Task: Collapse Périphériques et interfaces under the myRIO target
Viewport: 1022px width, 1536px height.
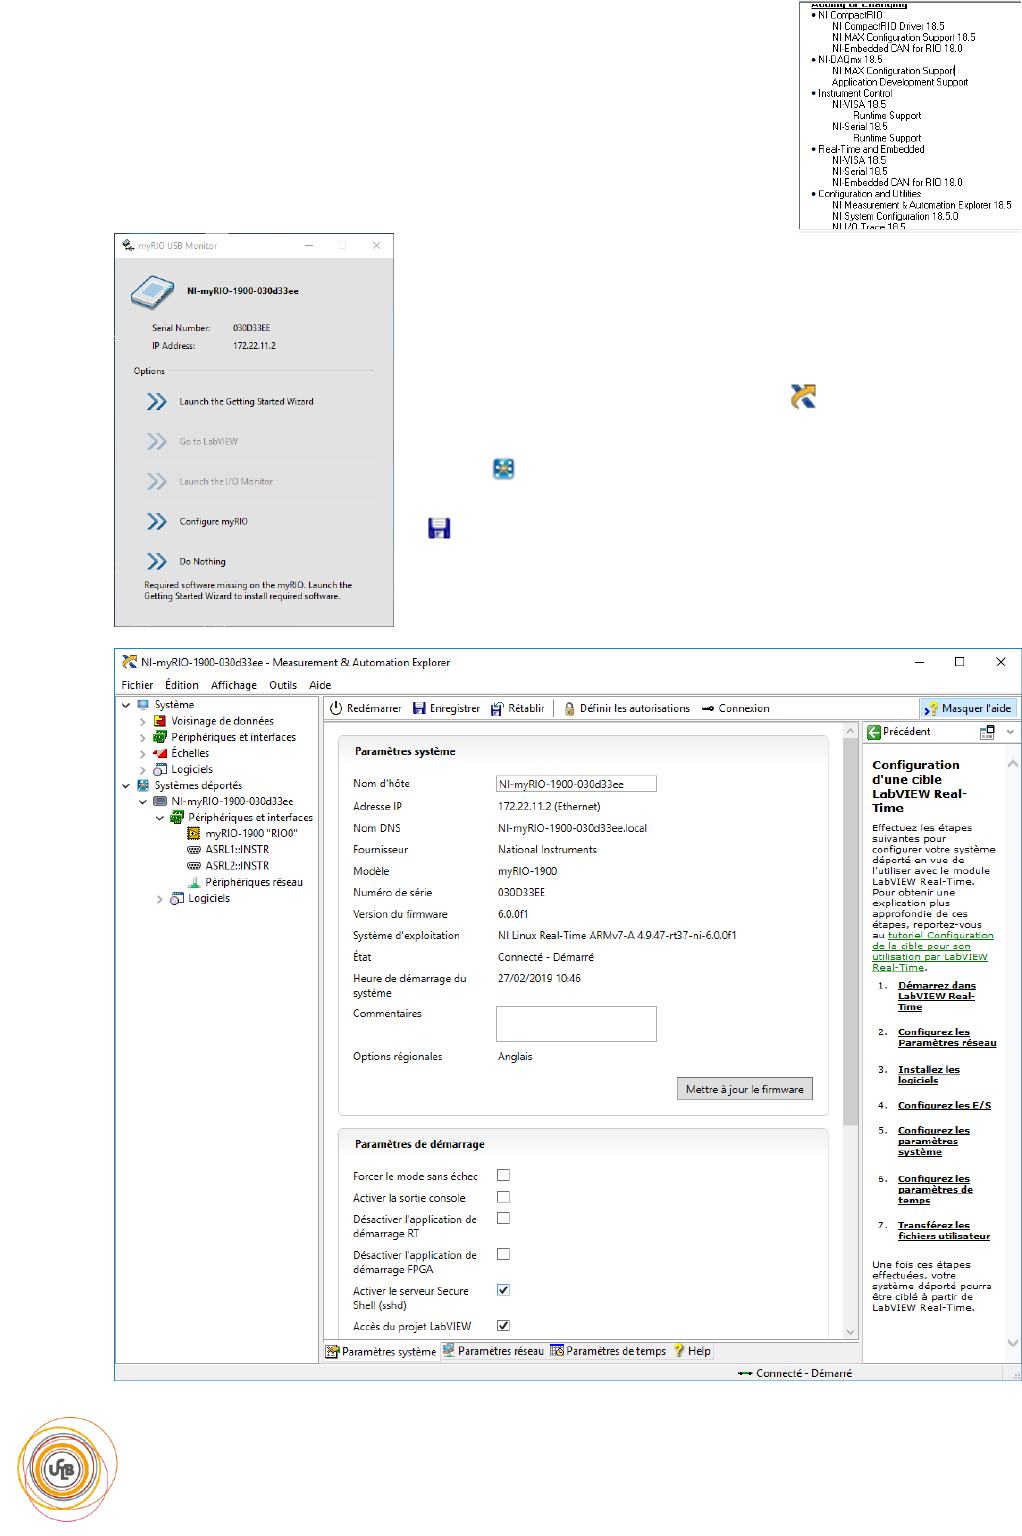Action: [159, 817]
